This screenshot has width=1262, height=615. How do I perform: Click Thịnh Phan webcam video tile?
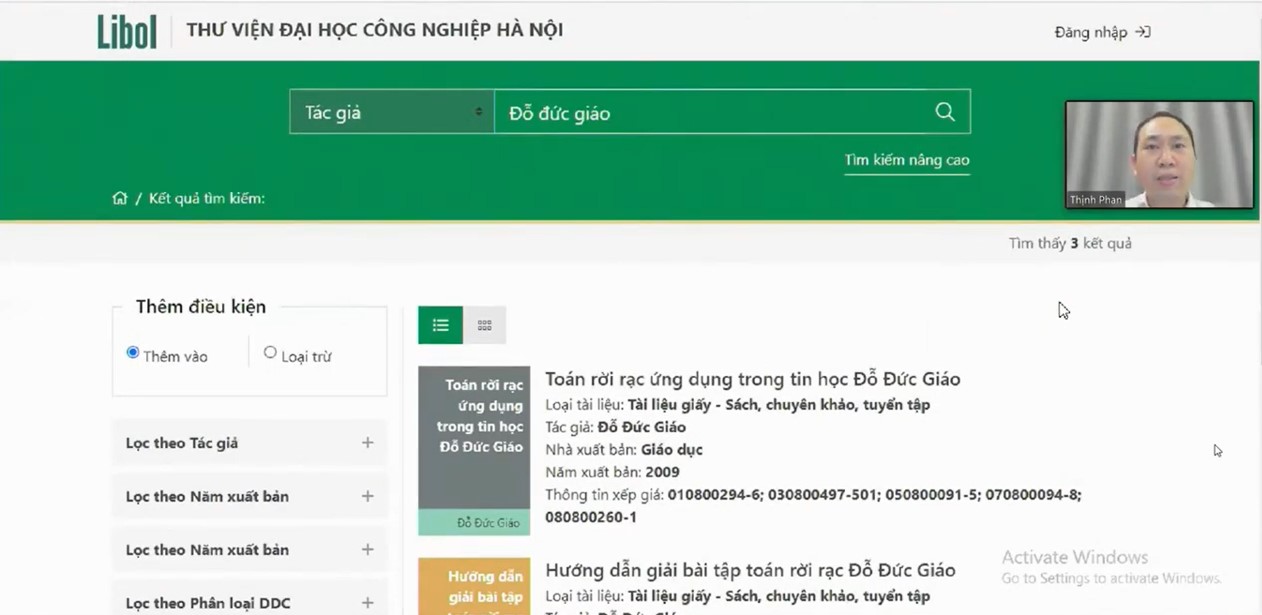tap(1158, 154)
